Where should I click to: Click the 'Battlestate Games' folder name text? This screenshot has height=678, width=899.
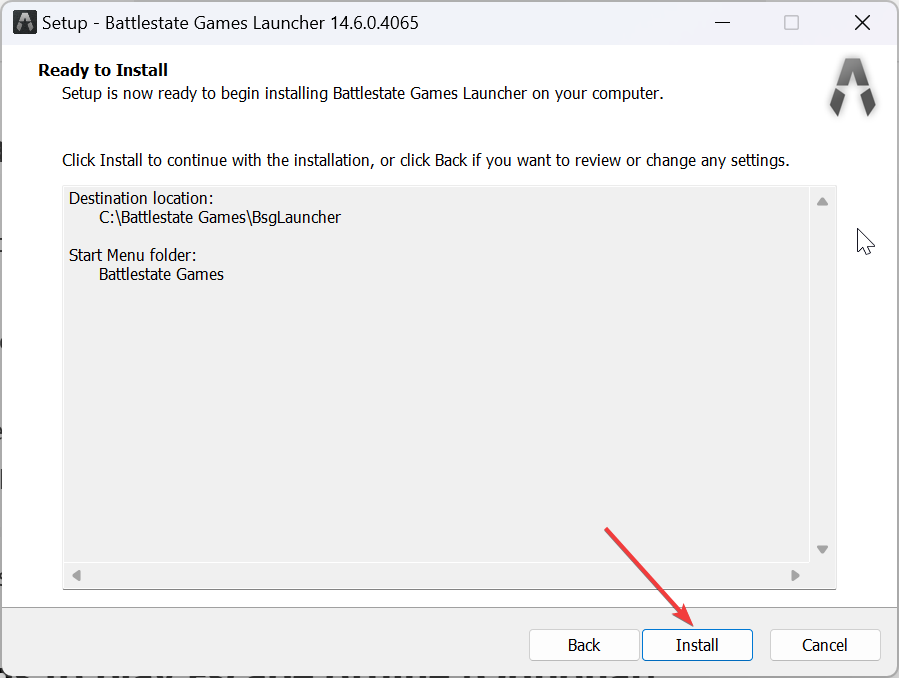click(161, 275)
